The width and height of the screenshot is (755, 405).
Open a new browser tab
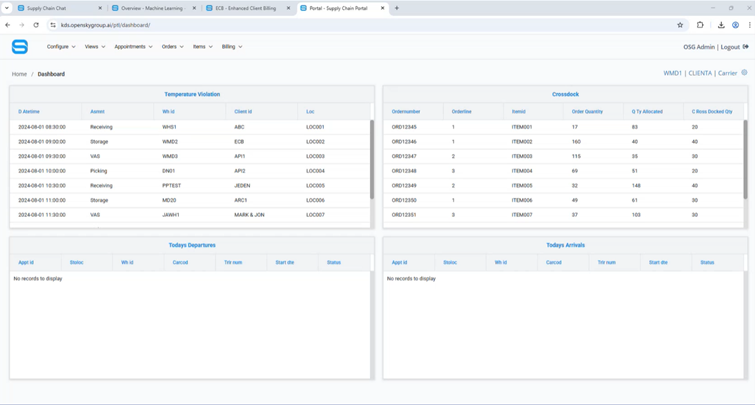397,8
